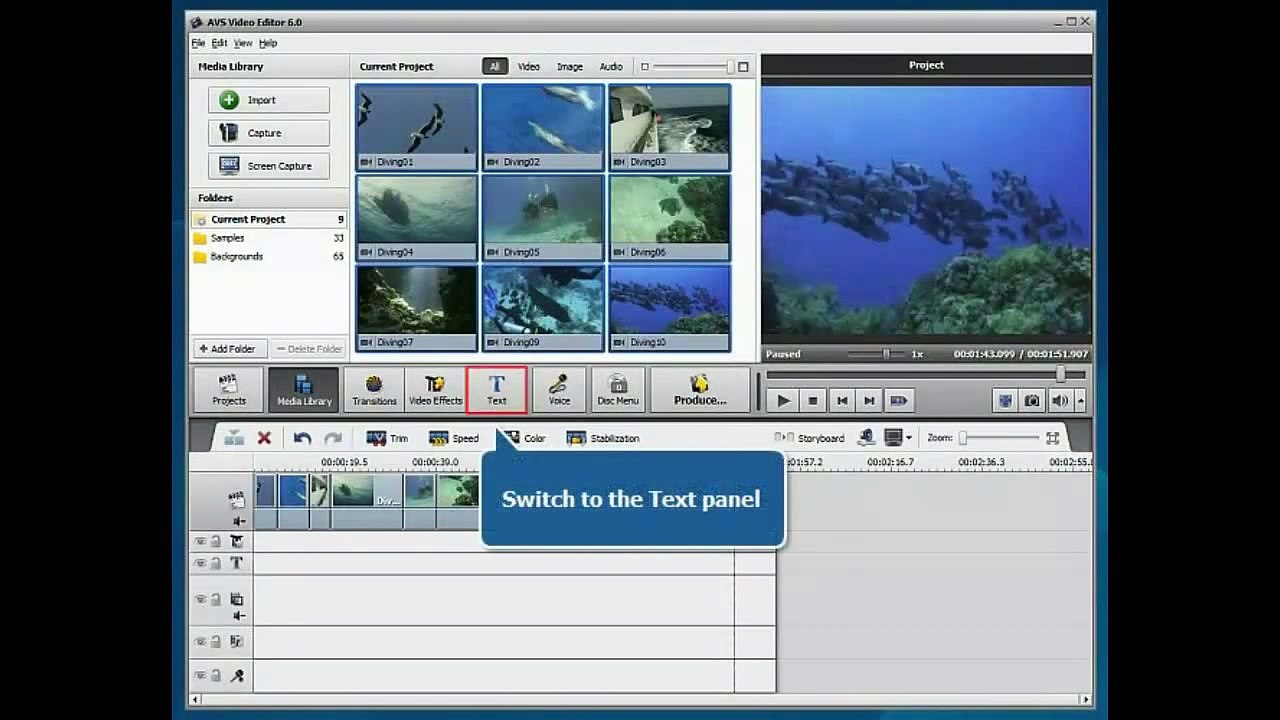Screen dimensions: 1280x720
Task: Click the preview seek bar
Action: coord(926,375)
